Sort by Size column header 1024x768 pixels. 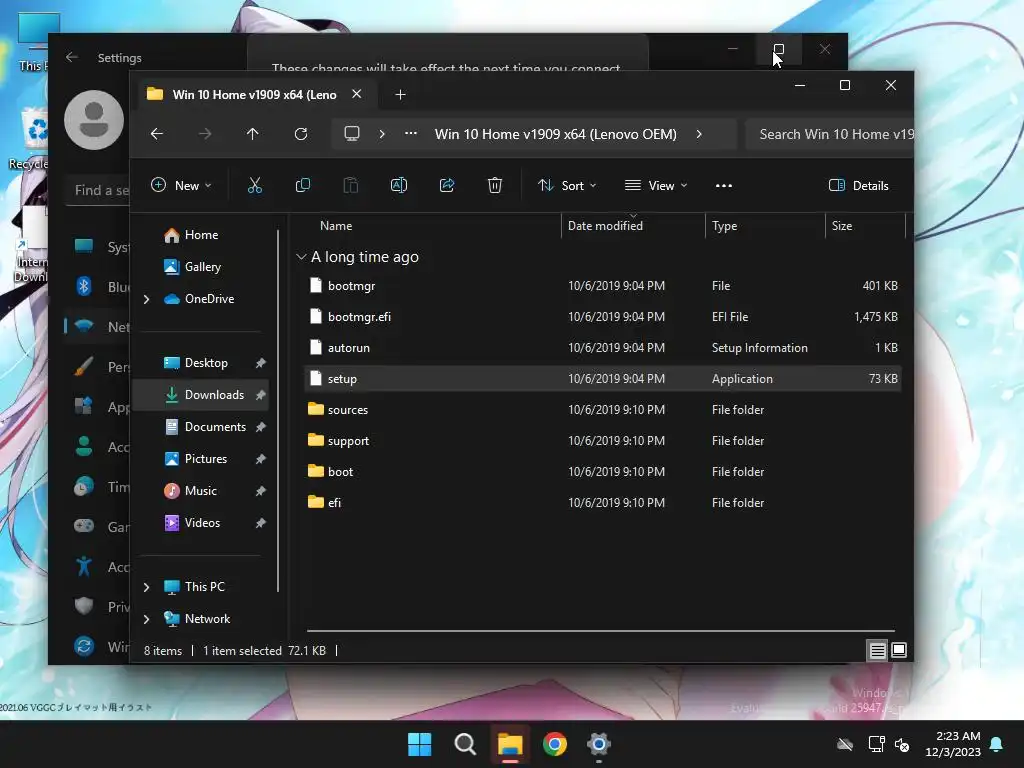pos(842,226)
